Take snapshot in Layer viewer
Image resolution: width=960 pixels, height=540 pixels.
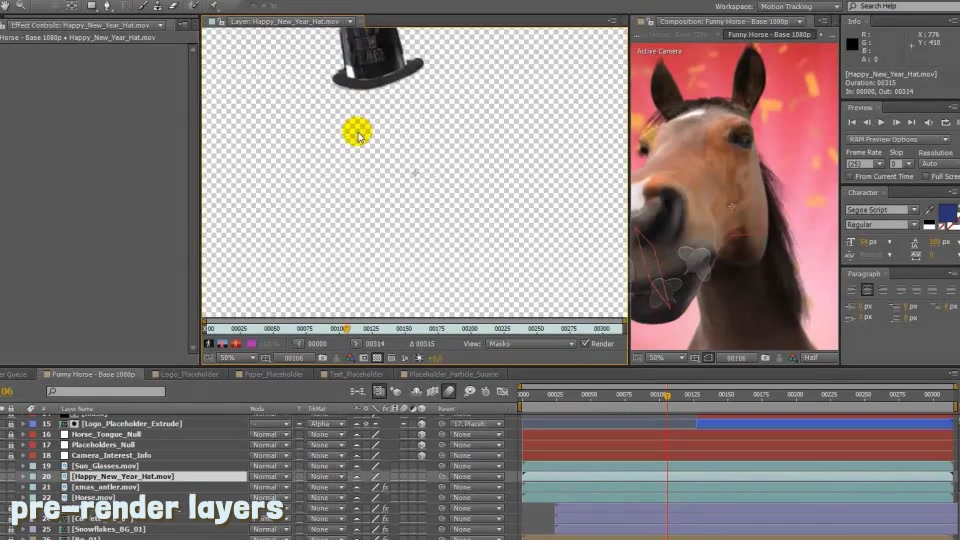pyautogui.click(x=323, y=358)
